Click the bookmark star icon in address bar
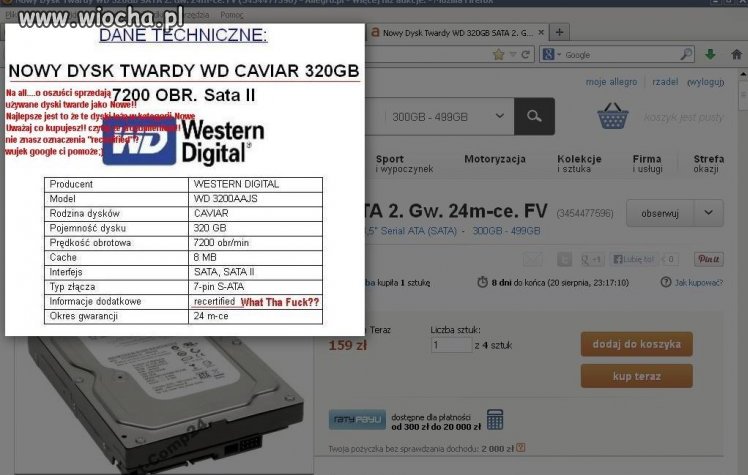748x475 pixels. pos(499,54)
